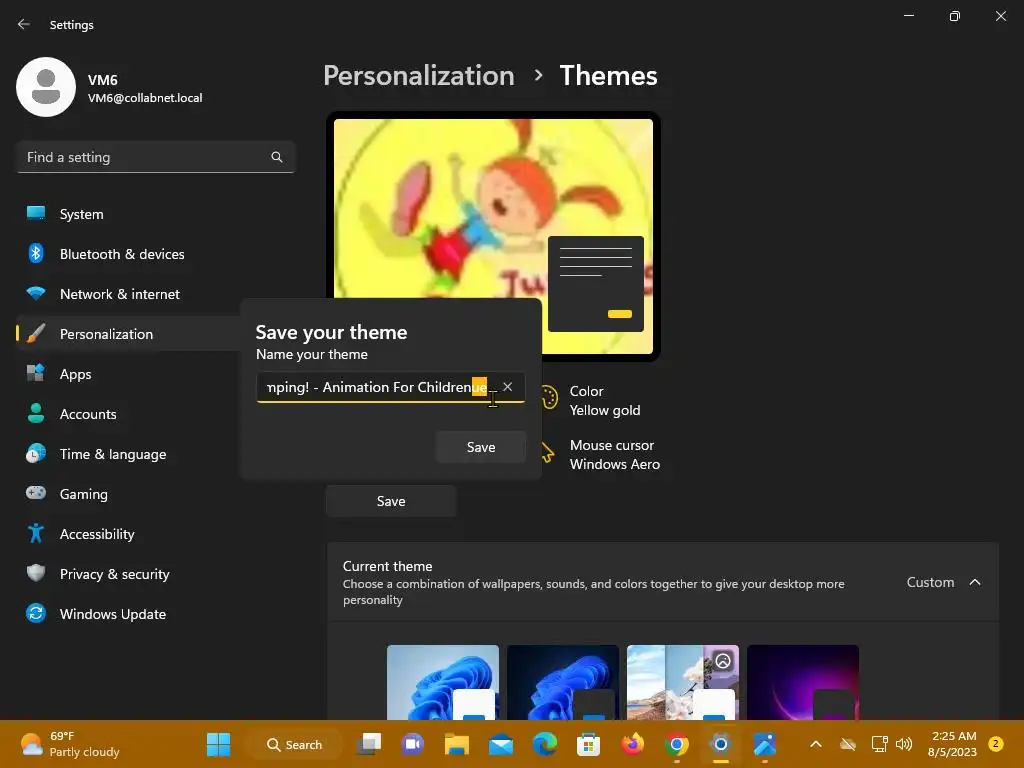Open Microsoft Store from the taskbar
The image size is (1024, 768).
pyautogui.click(x=588, y=744)
